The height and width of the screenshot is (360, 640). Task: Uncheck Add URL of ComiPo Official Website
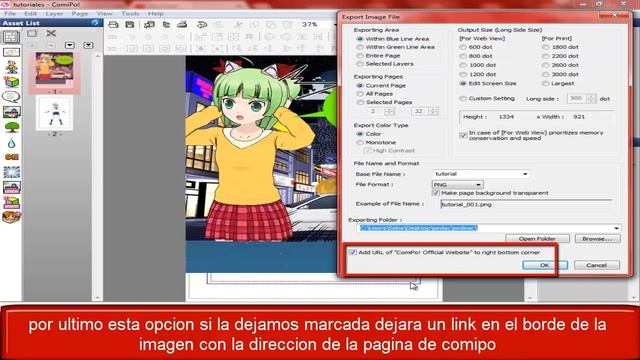point(353,252)
